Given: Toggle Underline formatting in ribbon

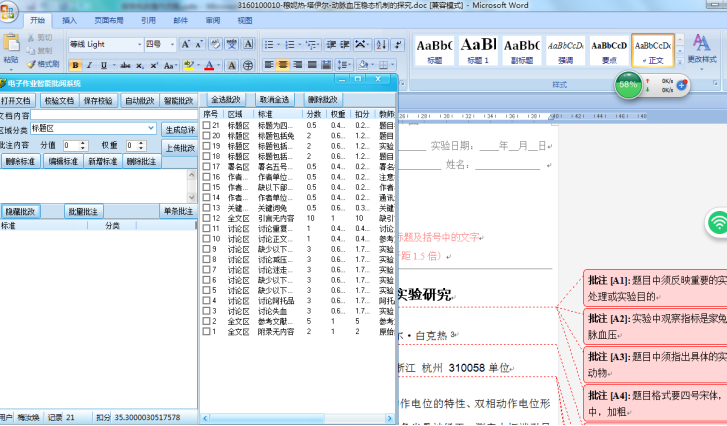Looking at the screenshot, I should tap(104, 65).
